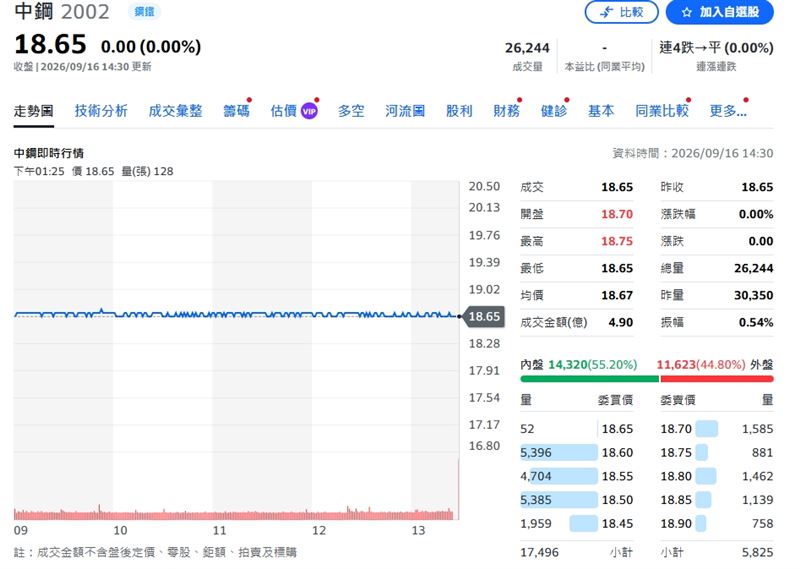
Task: Click the 11 o'clock x-axis label
Action: pos(219,531)
